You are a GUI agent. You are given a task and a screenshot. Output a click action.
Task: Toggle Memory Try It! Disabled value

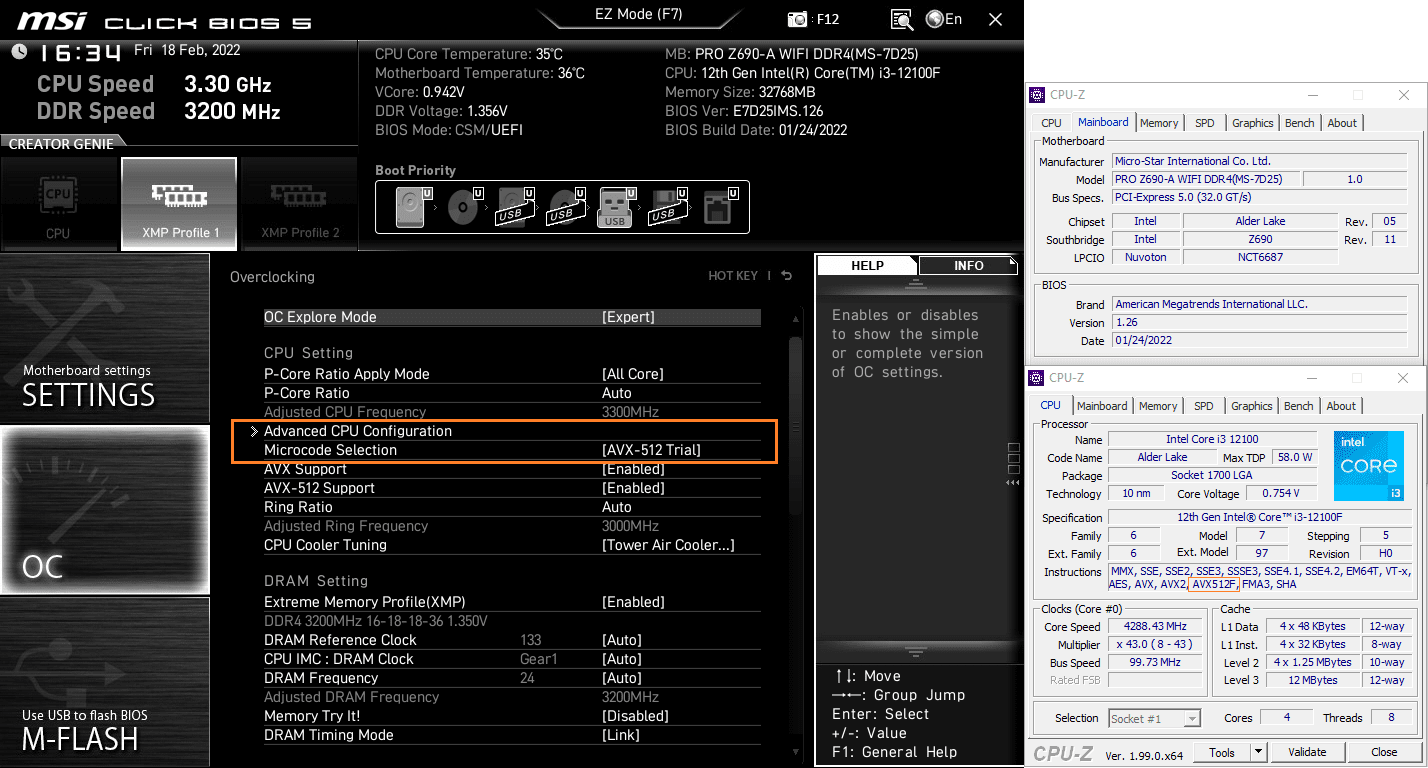pyautogui.click(x=635, y=716)
